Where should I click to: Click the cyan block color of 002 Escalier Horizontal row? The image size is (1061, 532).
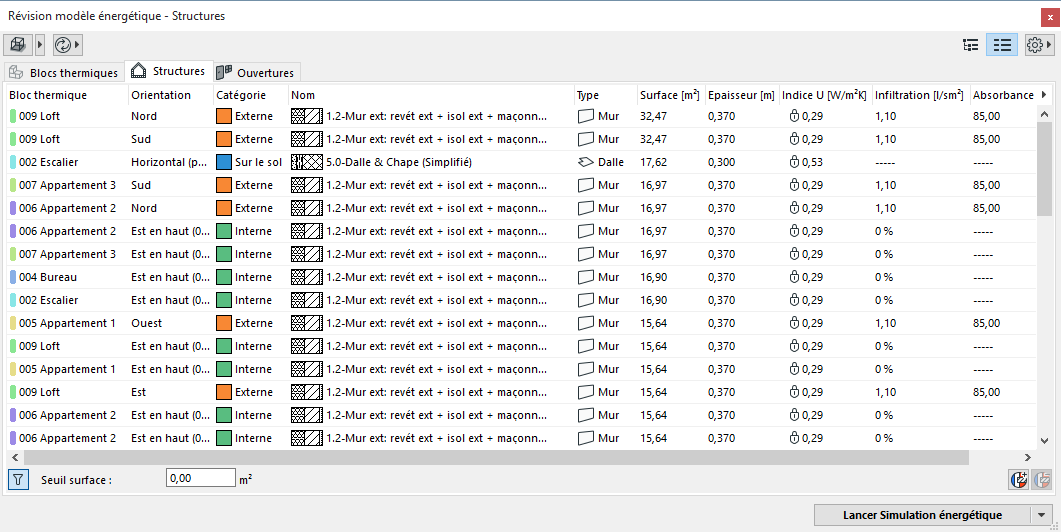pos(13,162)
